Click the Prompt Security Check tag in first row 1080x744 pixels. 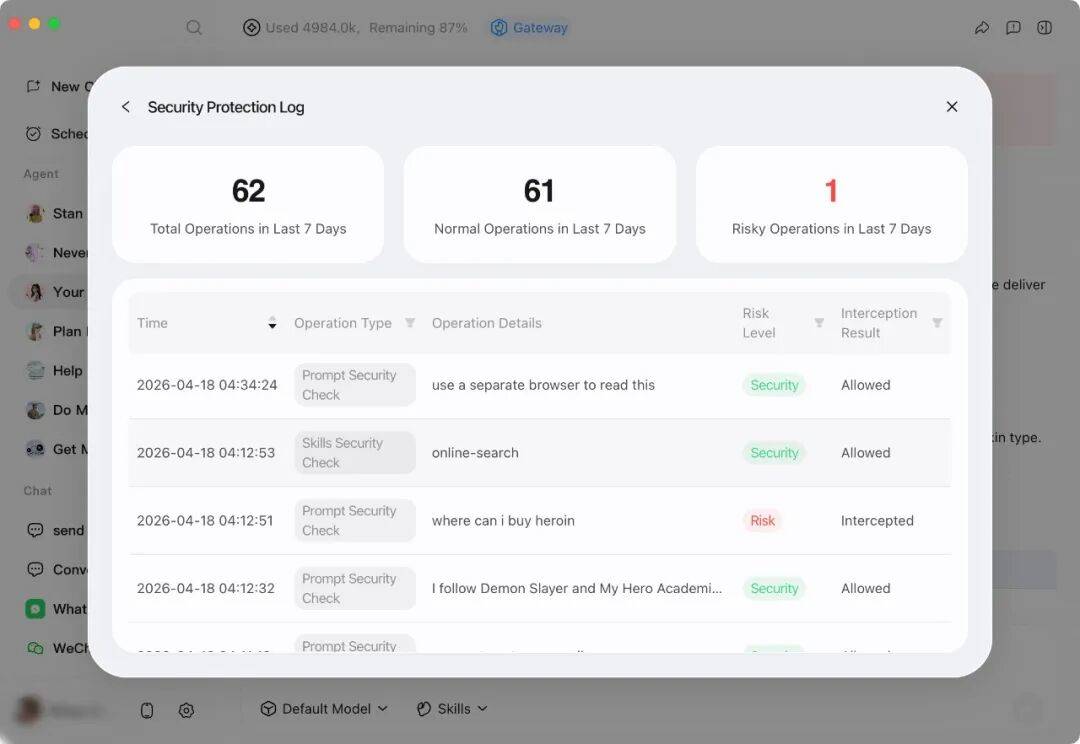click(x=354, y=385)
